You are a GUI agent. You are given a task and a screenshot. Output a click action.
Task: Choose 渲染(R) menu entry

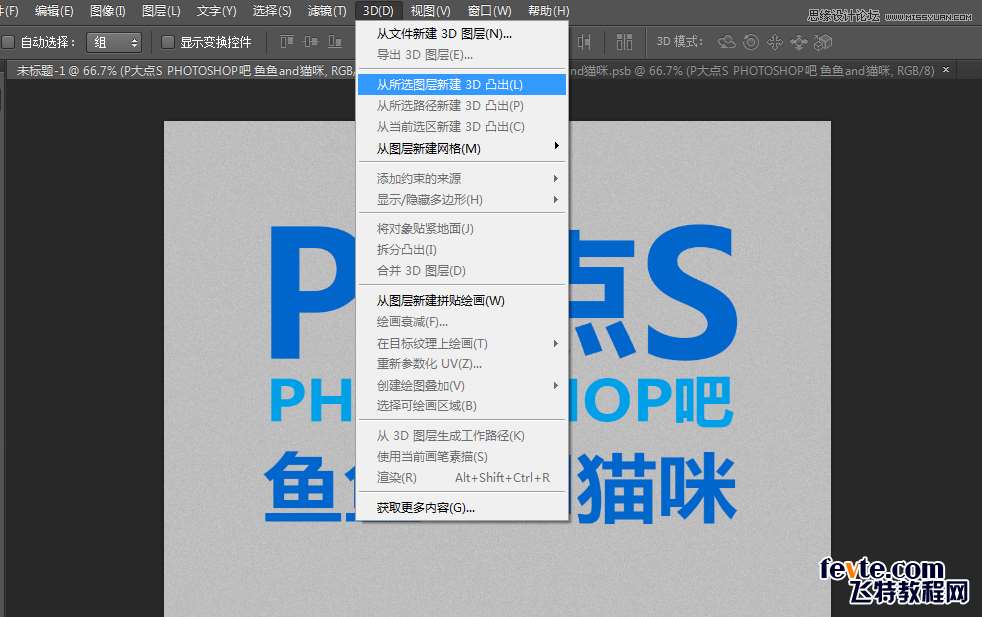(x=462, y=478)
